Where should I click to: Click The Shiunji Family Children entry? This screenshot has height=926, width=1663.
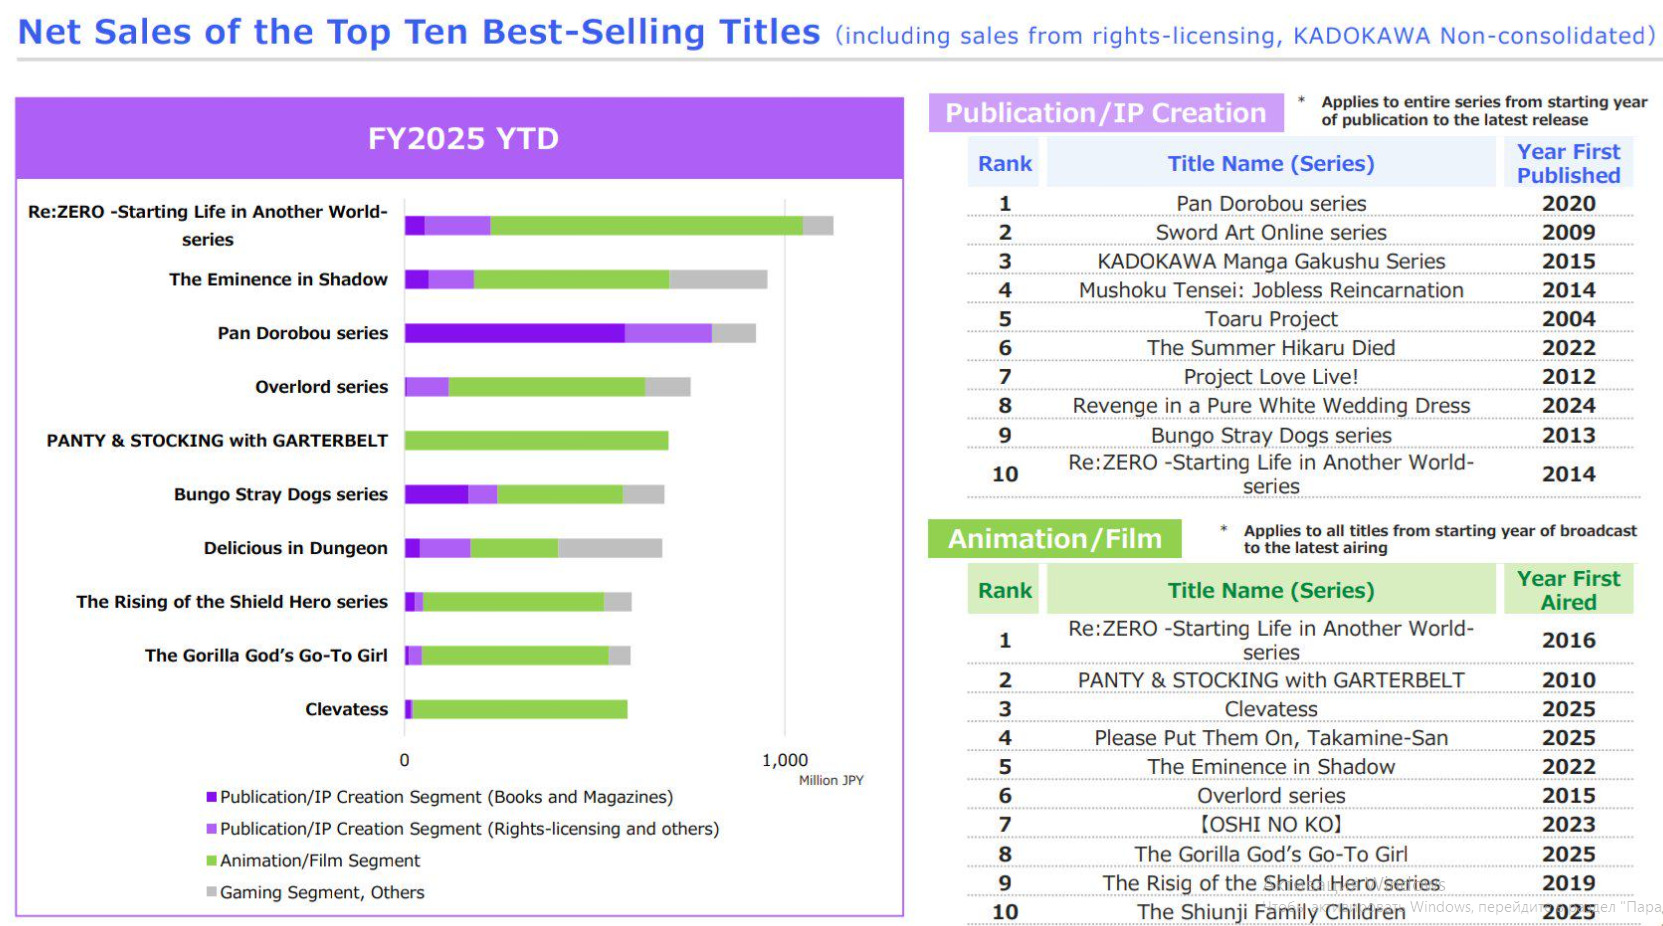[x=1270, y=912]
